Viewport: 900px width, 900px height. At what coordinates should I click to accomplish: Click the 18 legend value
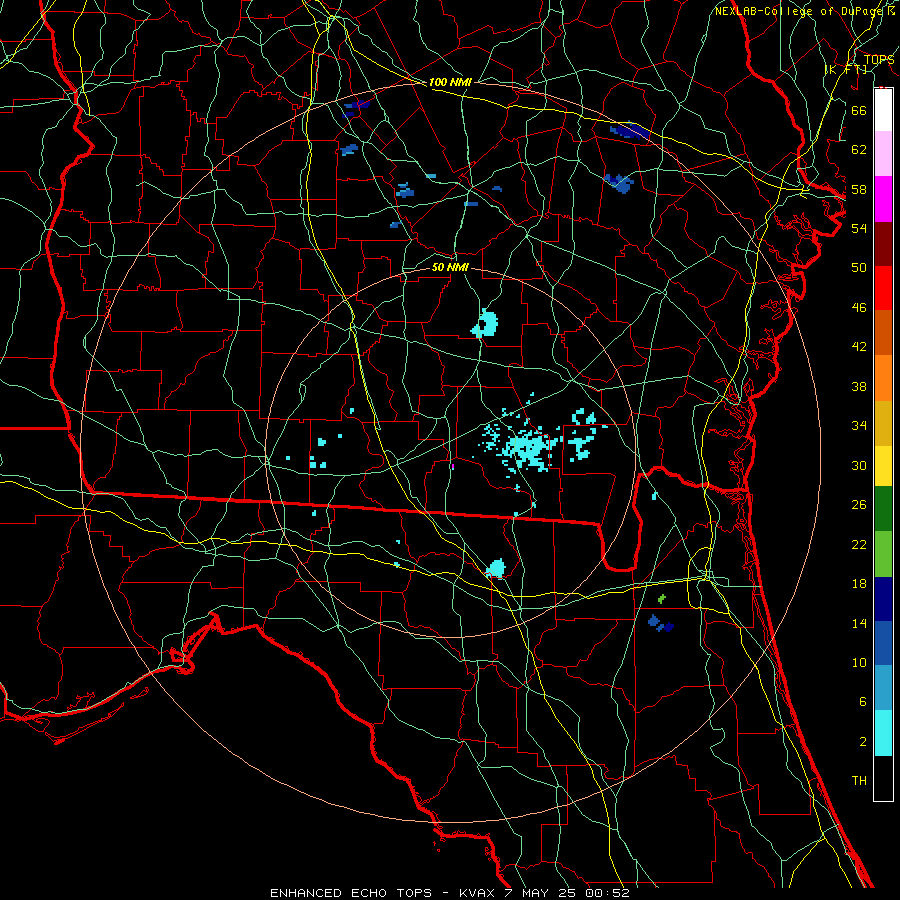tap(859, 584)
